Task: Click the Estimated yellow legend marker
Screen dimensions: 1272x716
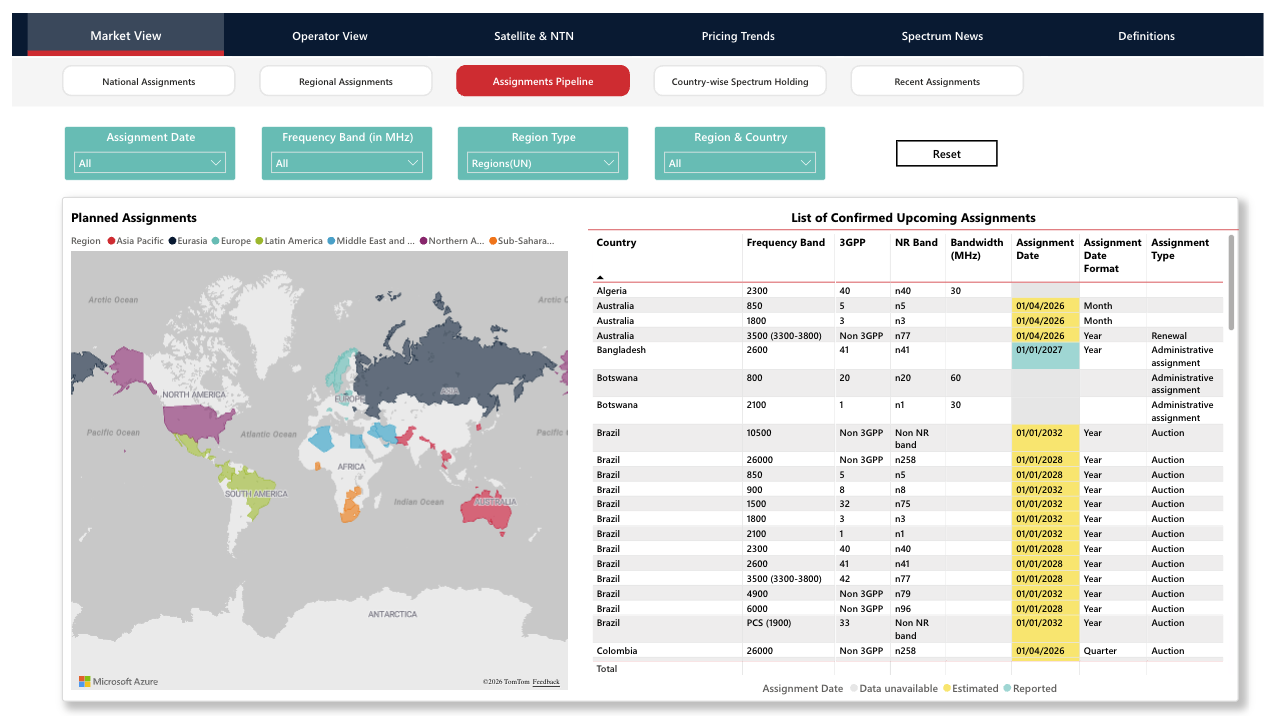Action: (946, 688)
